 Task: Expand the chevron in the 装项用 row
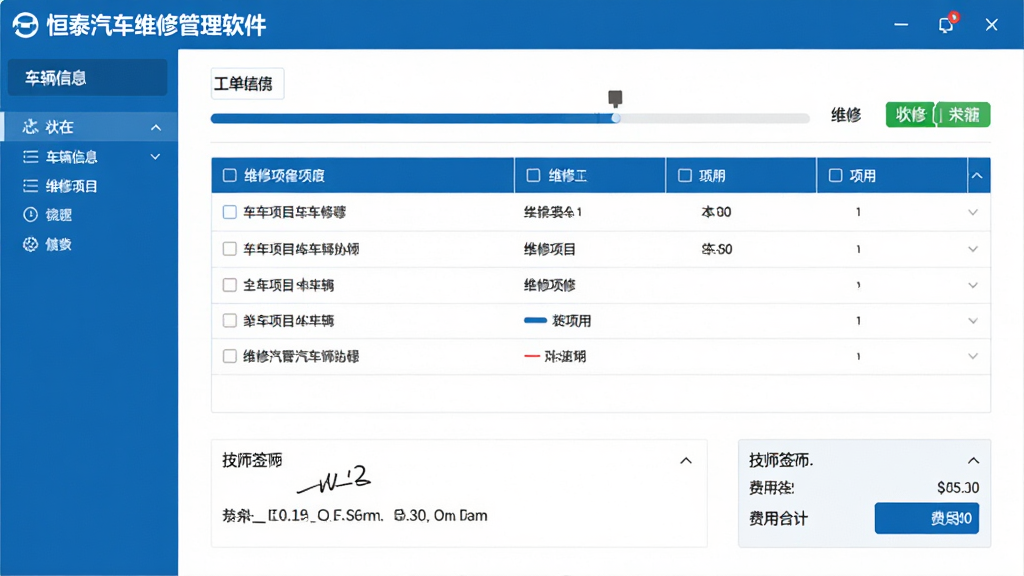[973, 321]
